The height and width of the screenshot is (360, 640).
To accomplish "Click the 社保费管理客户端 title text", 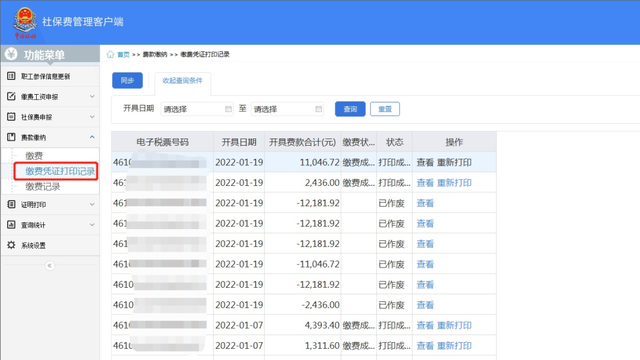I will pyautogui.click(x=83, y=22).
